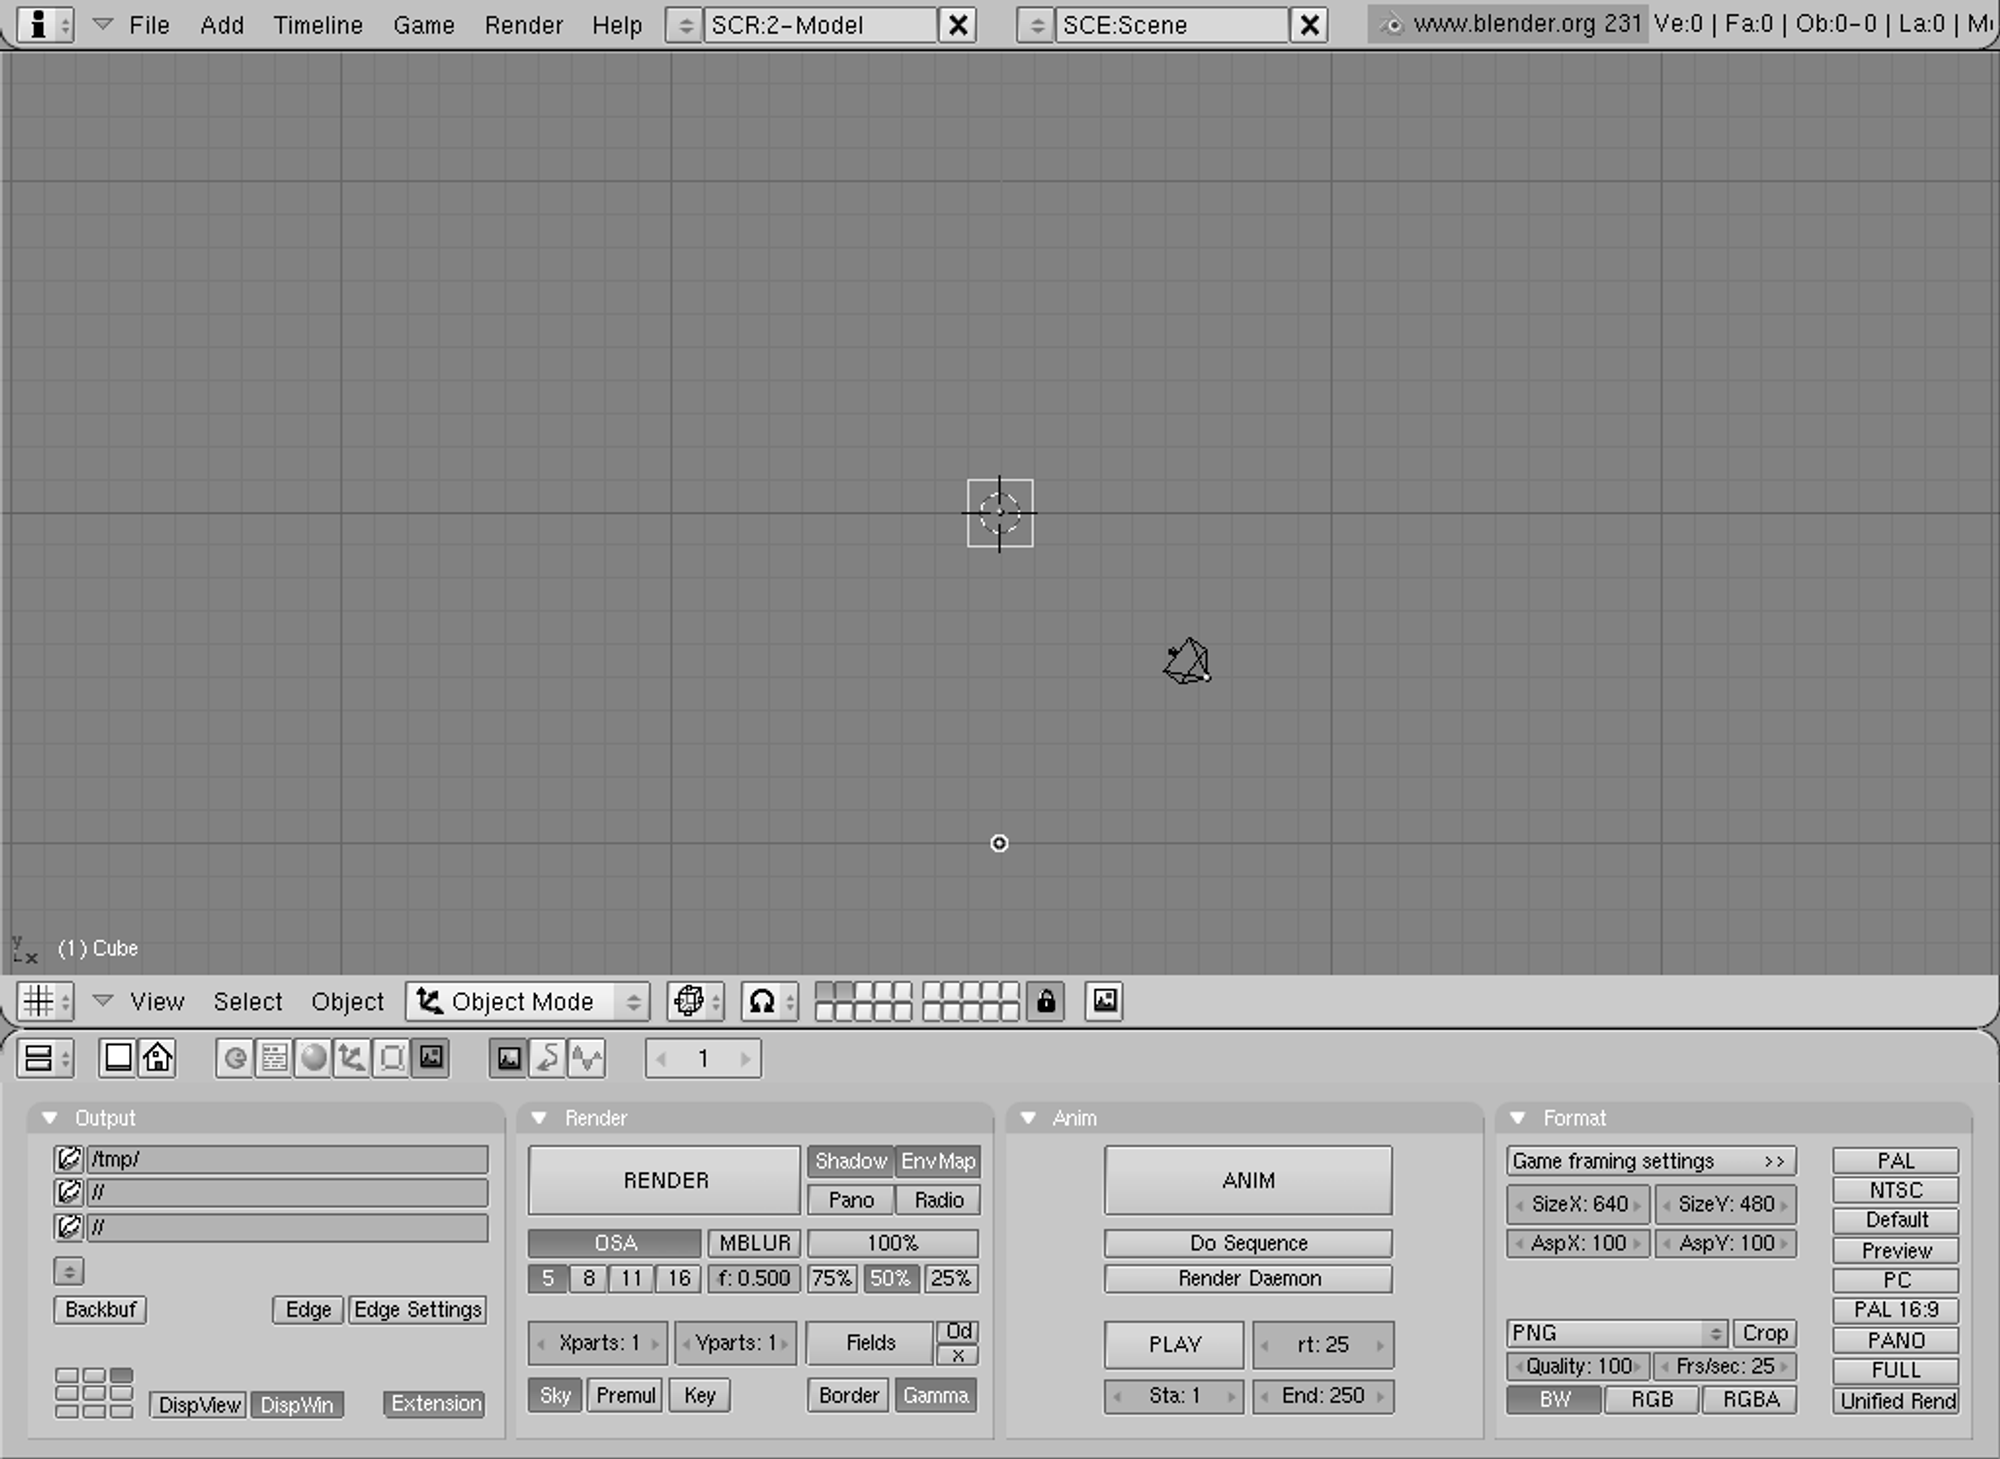Select Render buttons sub-context icon
Viewport: 2000px width, 1459px height.
coord(509,1058)
